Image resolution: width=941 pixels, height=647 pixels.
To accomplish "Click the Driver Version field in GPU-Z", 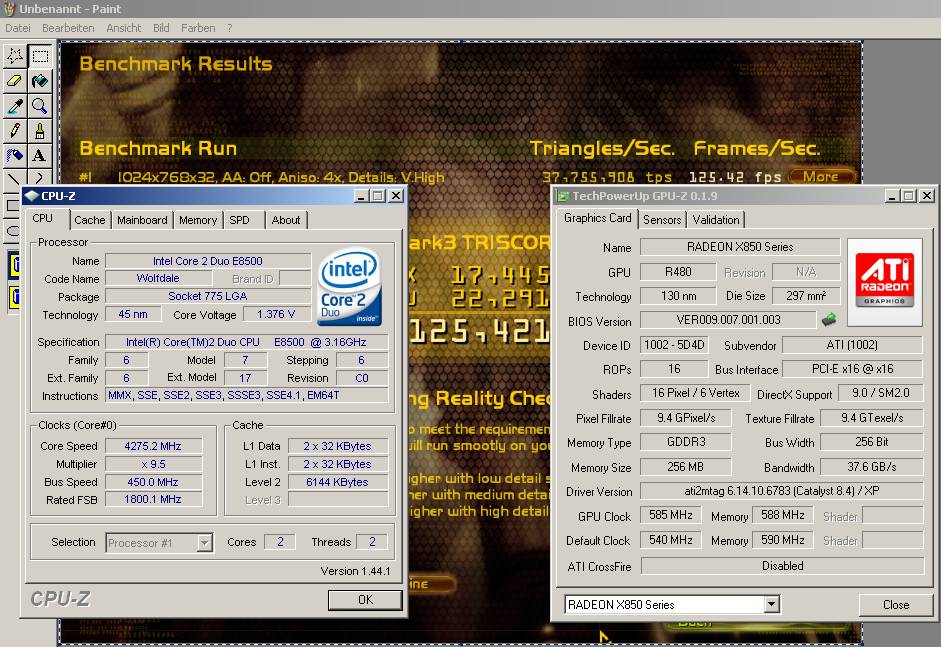I will click(x=781, y=491).
